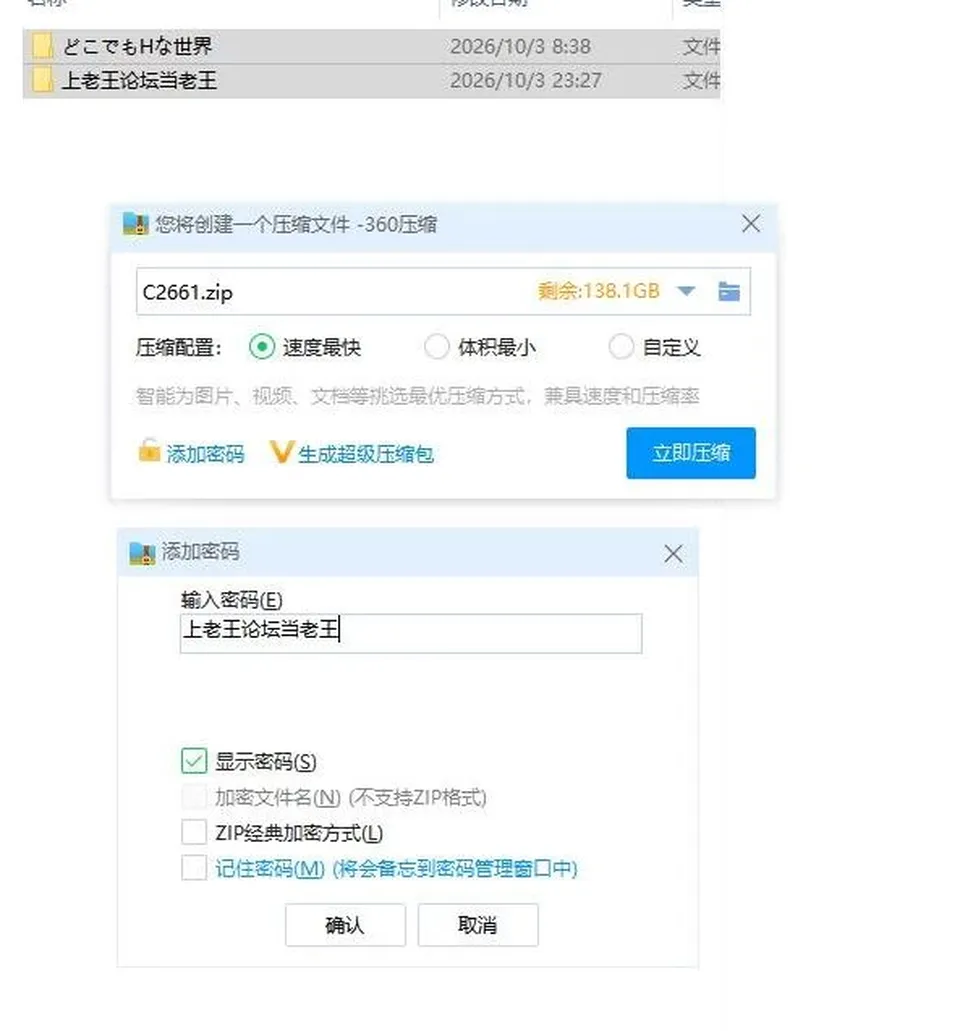960x1031 pixels.
Task: Select the どこでもHな世界 folder icon
Action: (43, 46)
